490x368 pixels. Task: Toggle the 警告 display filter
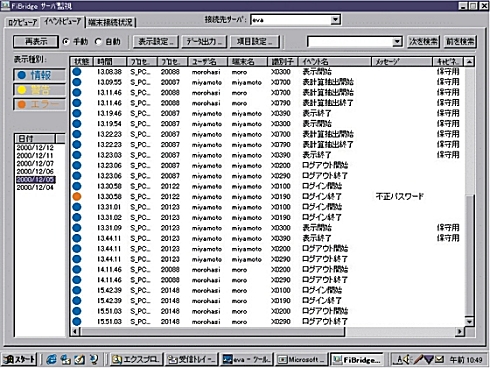point(39,90)
